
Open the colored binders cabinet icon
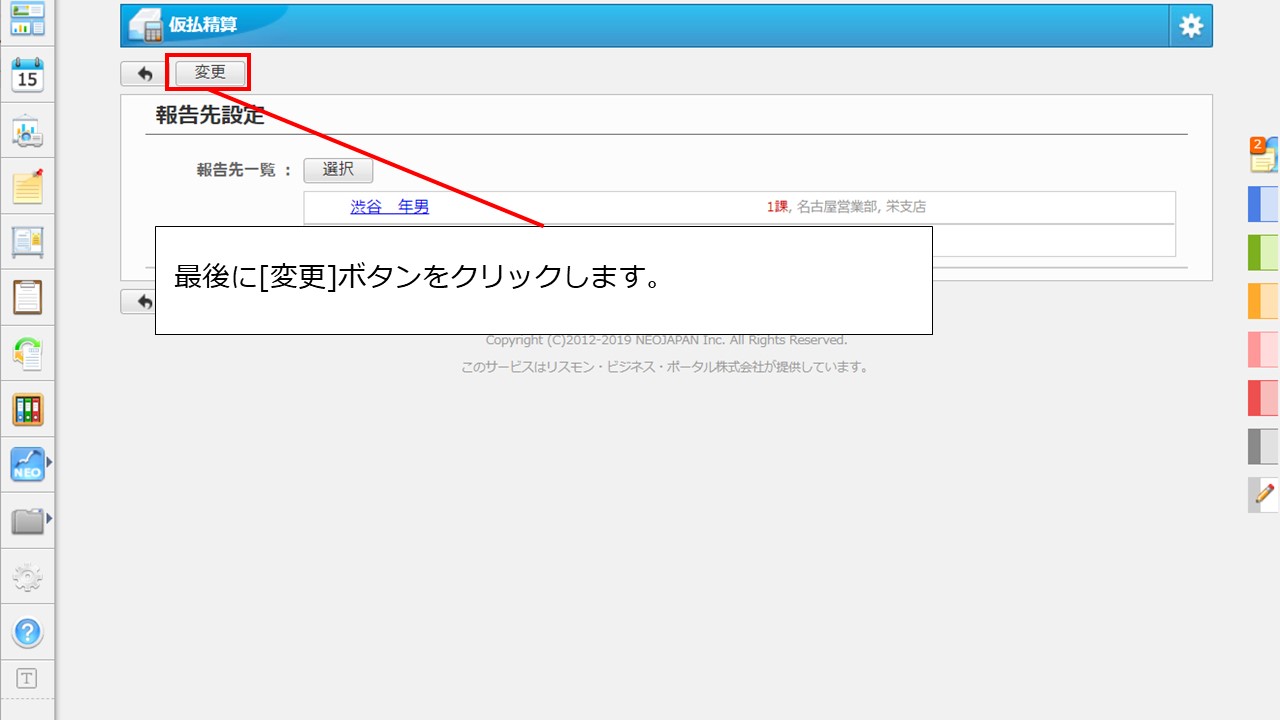point(27,409)
